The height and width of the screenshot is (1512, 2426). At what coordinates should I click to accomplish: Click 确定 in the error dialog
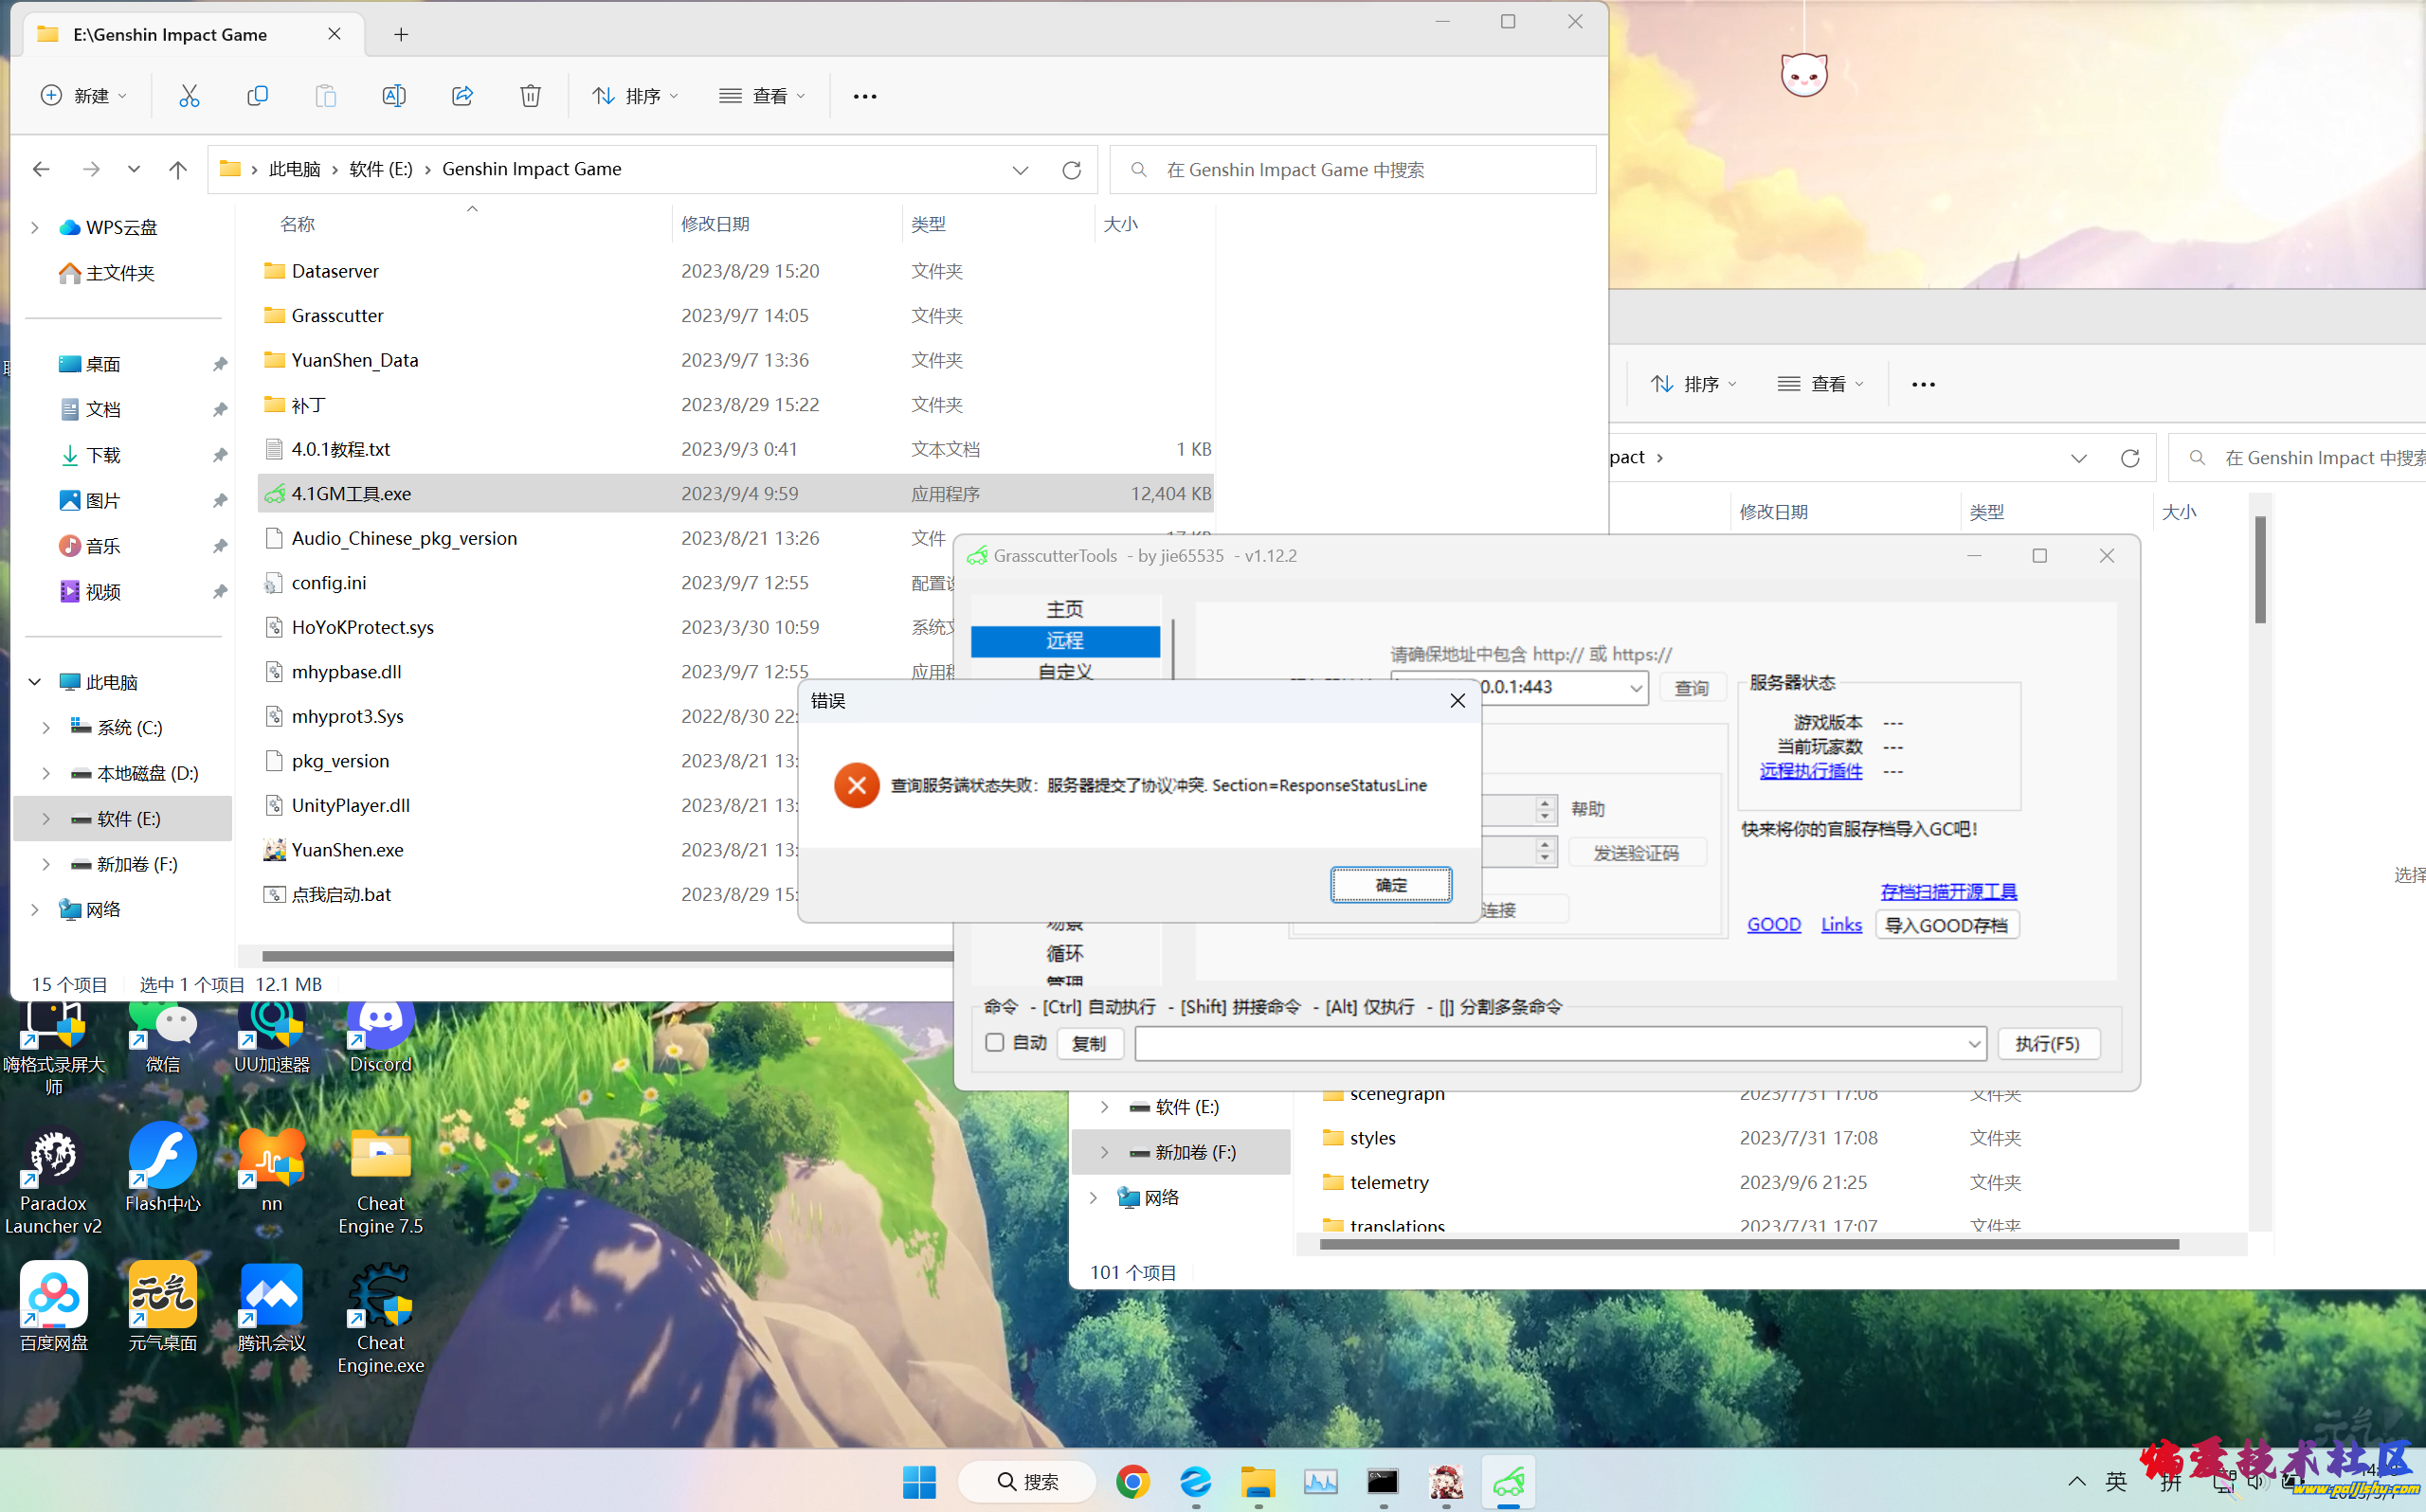click(x=1391, y=885)
